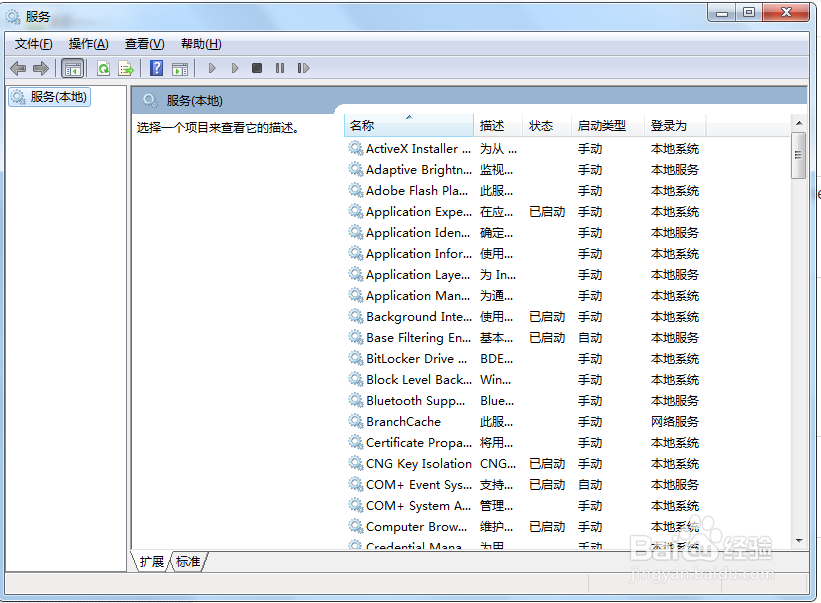Click the scrollbar down arrow

click(799, 542)
